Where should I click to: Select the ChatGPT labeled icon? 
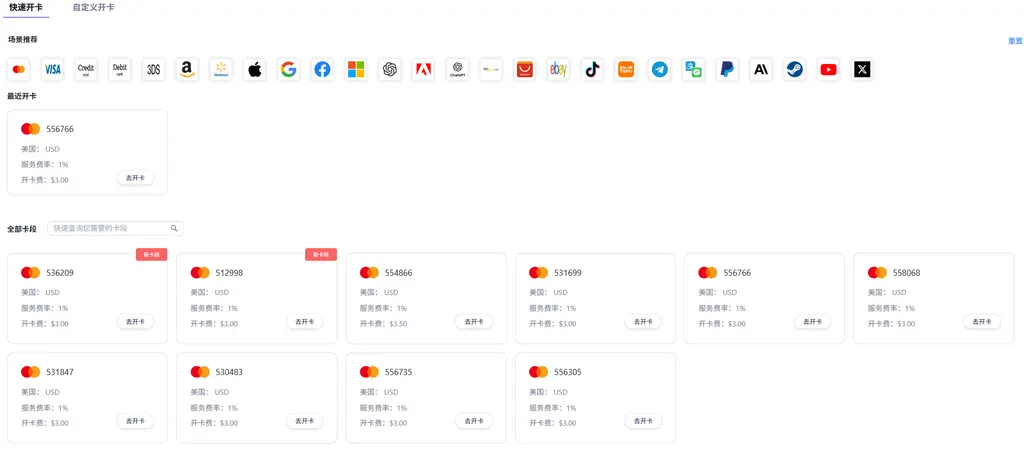(458, 69)
